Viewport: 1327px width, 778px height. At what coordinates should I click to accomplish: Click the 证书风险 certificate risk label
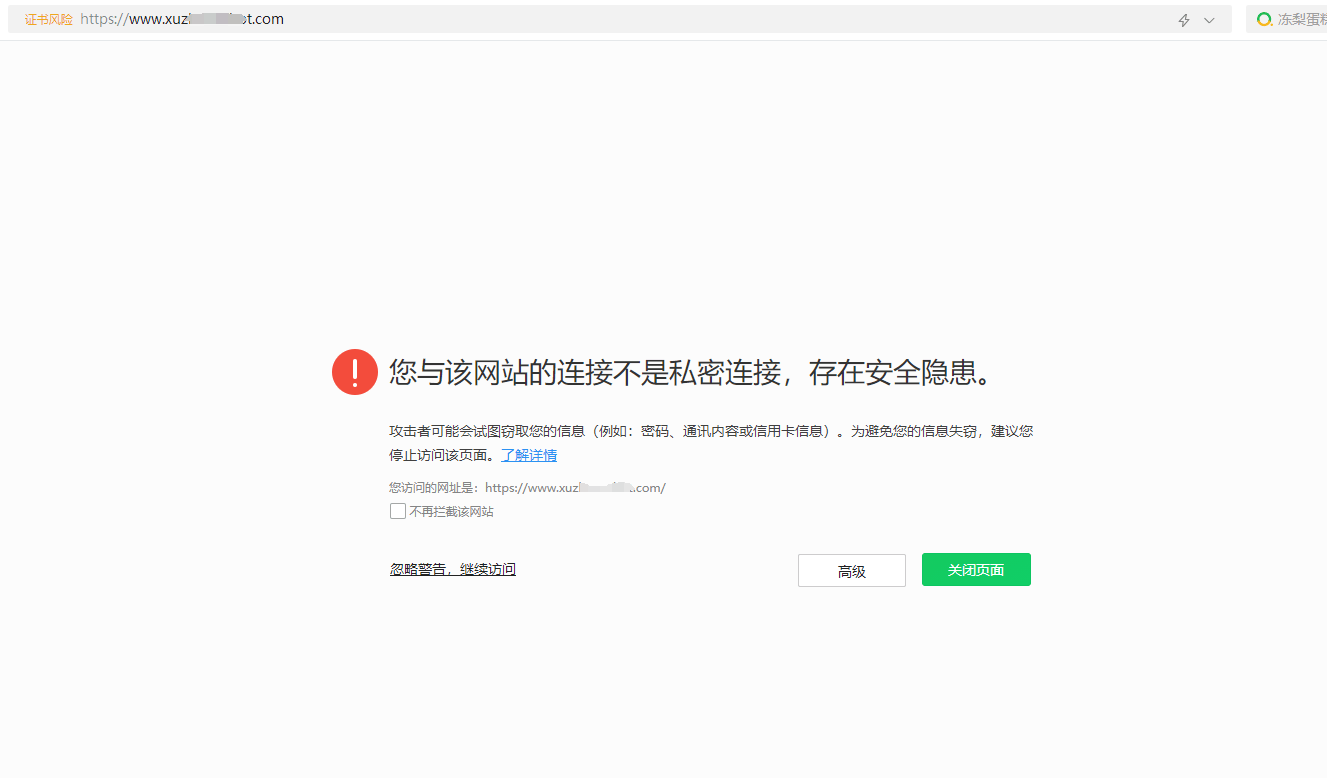[x=49, y=19]
